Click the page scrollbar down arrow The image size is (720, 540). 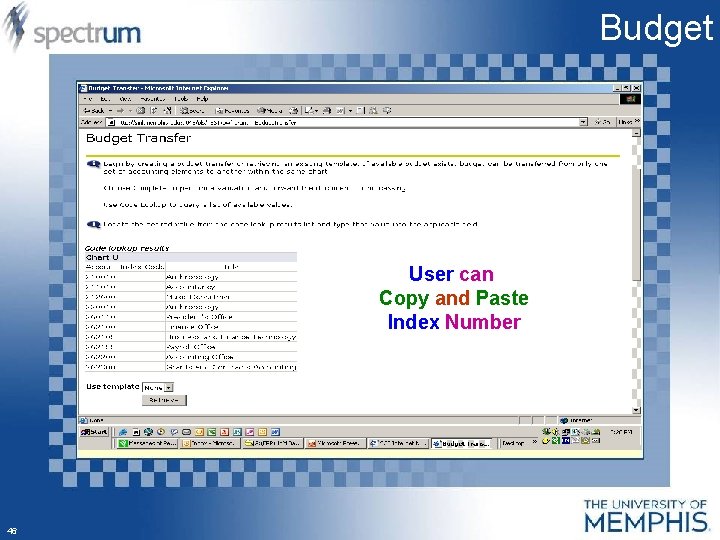(636, 410)
